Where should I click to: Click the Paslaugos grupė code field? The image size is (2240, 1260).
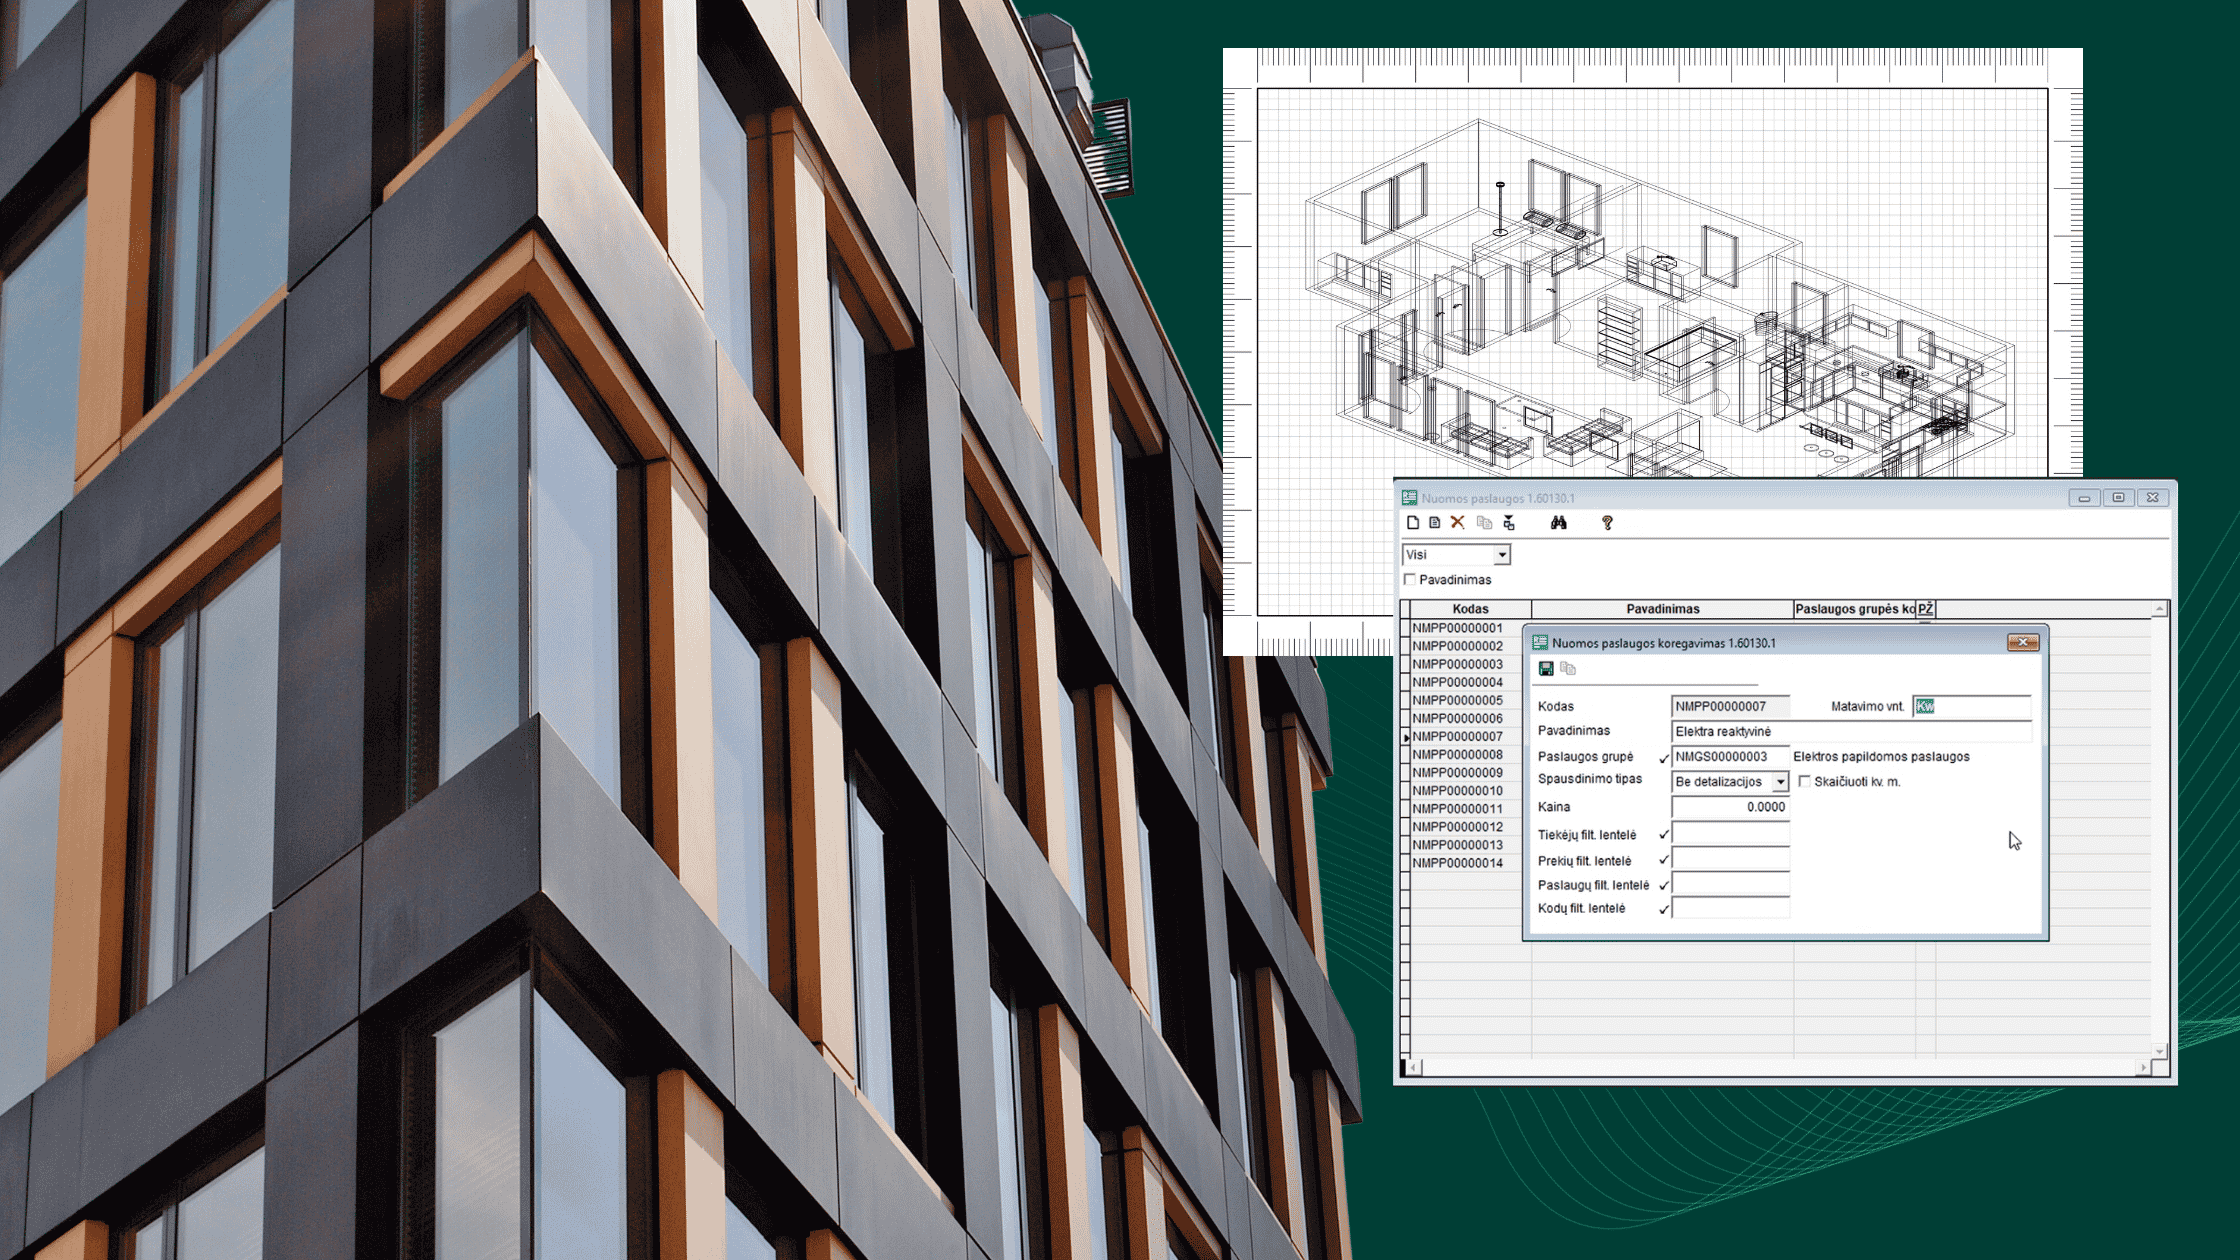[1730, 757]
